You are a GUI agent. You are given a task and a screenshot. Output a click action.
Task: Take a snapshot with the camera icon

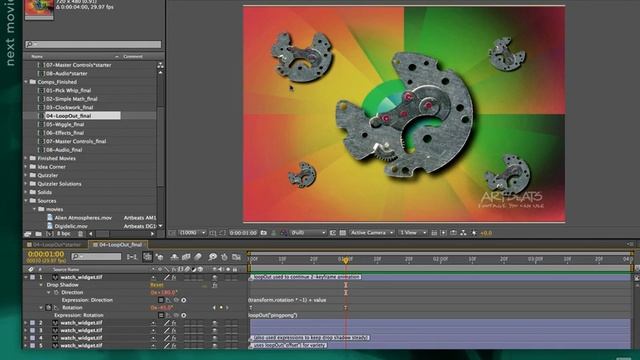264,233
